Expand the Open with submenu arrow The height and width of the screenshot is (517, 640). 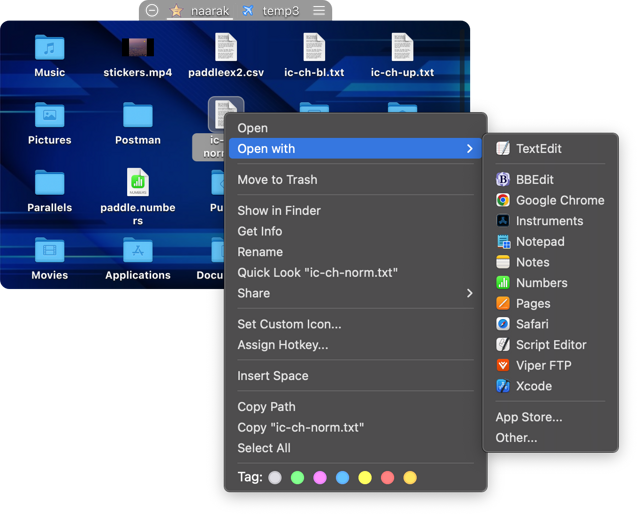point(469,149)
